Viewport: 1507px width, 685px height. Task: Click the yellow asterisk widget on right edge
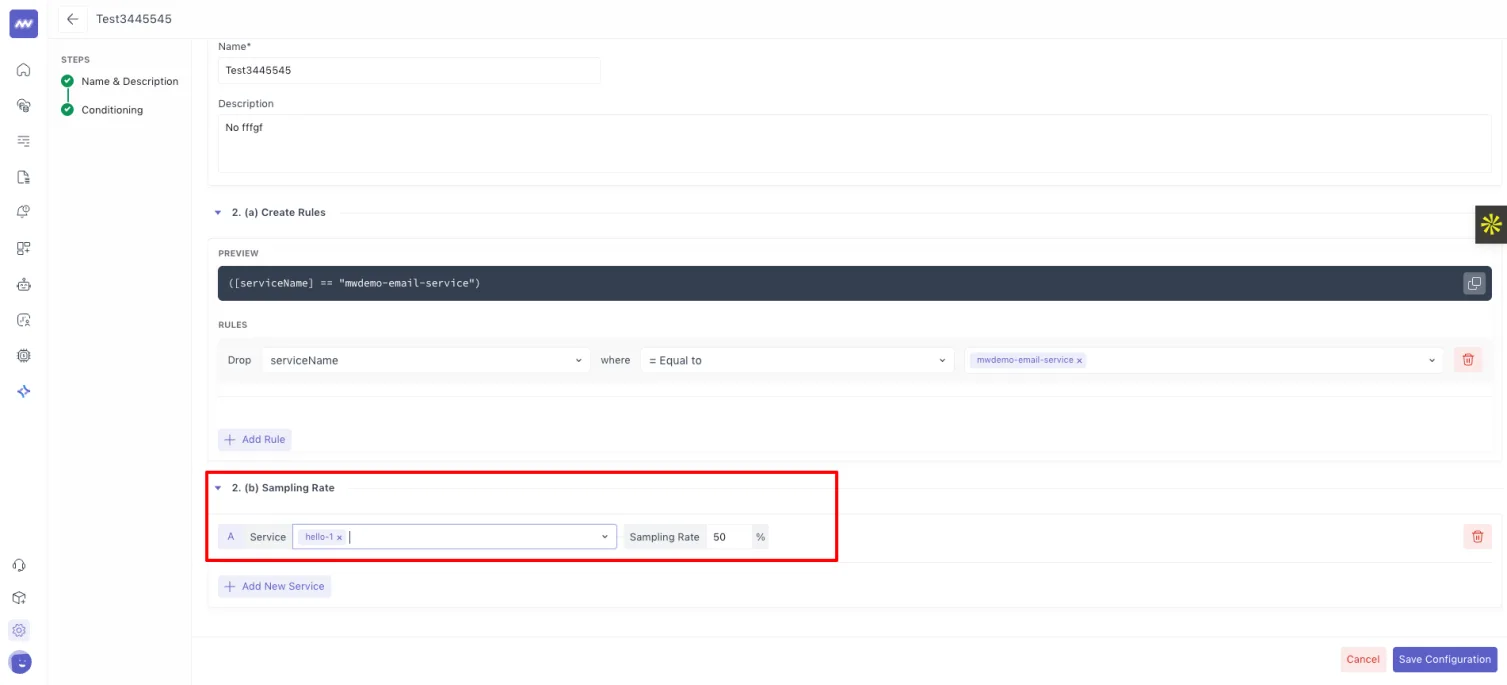tap(1491, 225)
